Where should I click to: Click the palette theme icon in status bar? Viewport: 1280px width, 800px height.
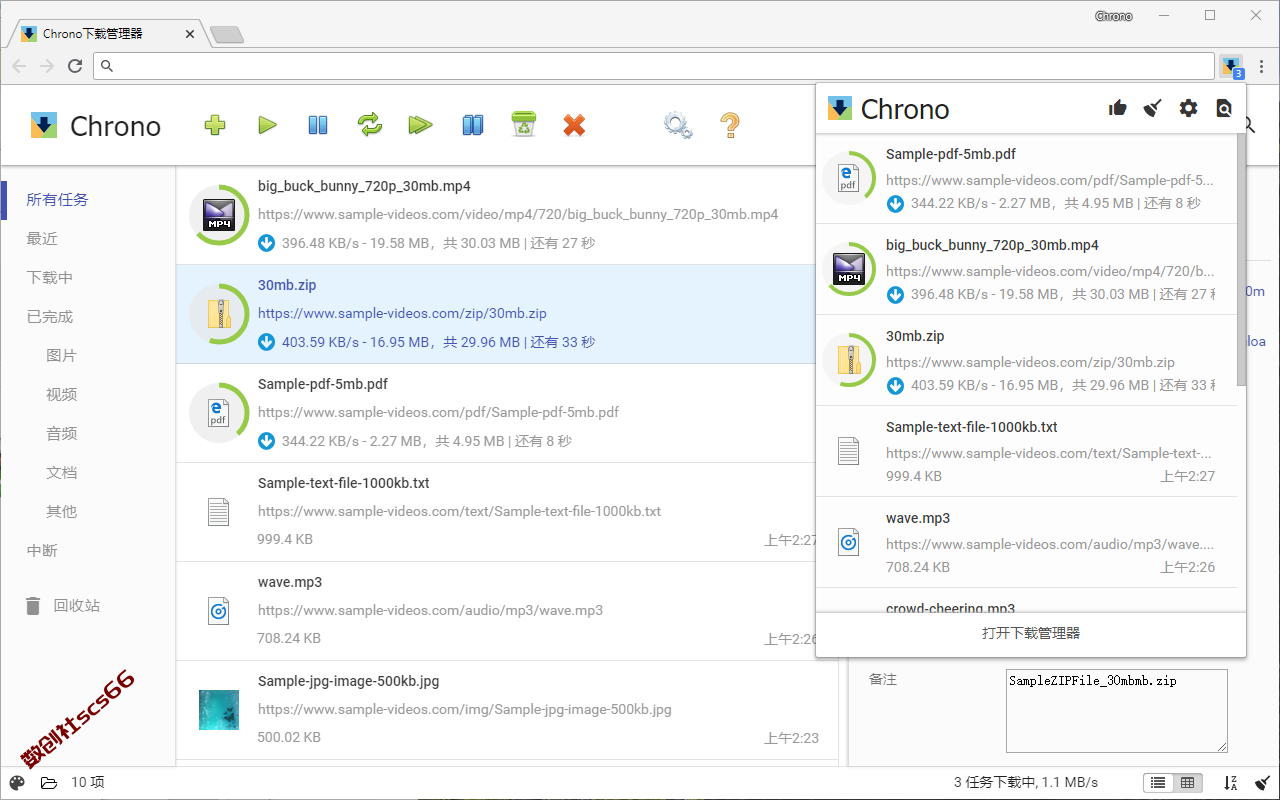pos(17,783)
